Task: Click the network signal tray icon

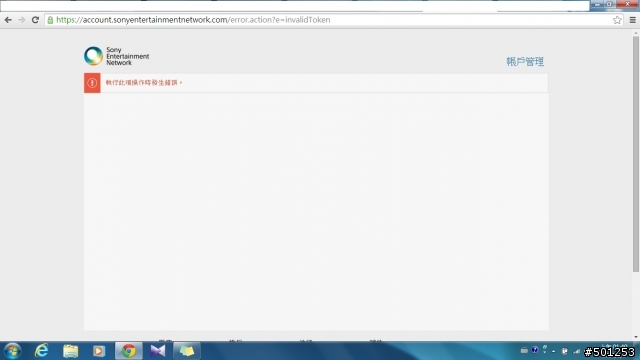Action: 577,351
